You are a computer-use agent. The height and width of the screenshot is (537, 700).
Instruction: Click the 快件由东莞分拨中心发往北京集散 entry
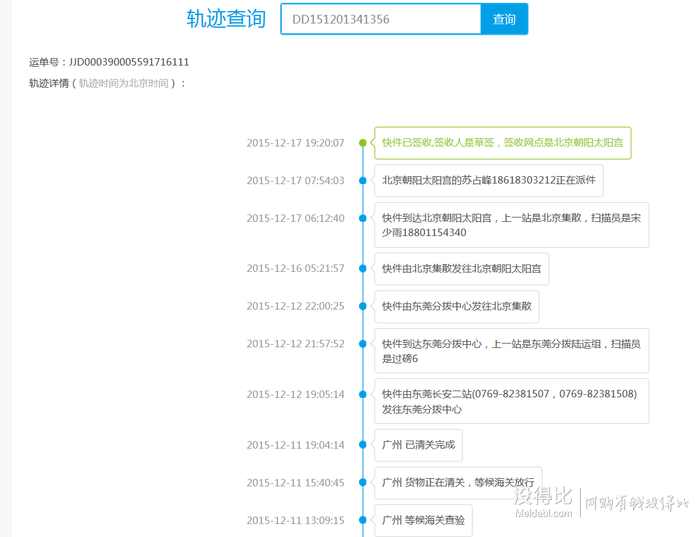pyautogui.click(x=457, y=307)
